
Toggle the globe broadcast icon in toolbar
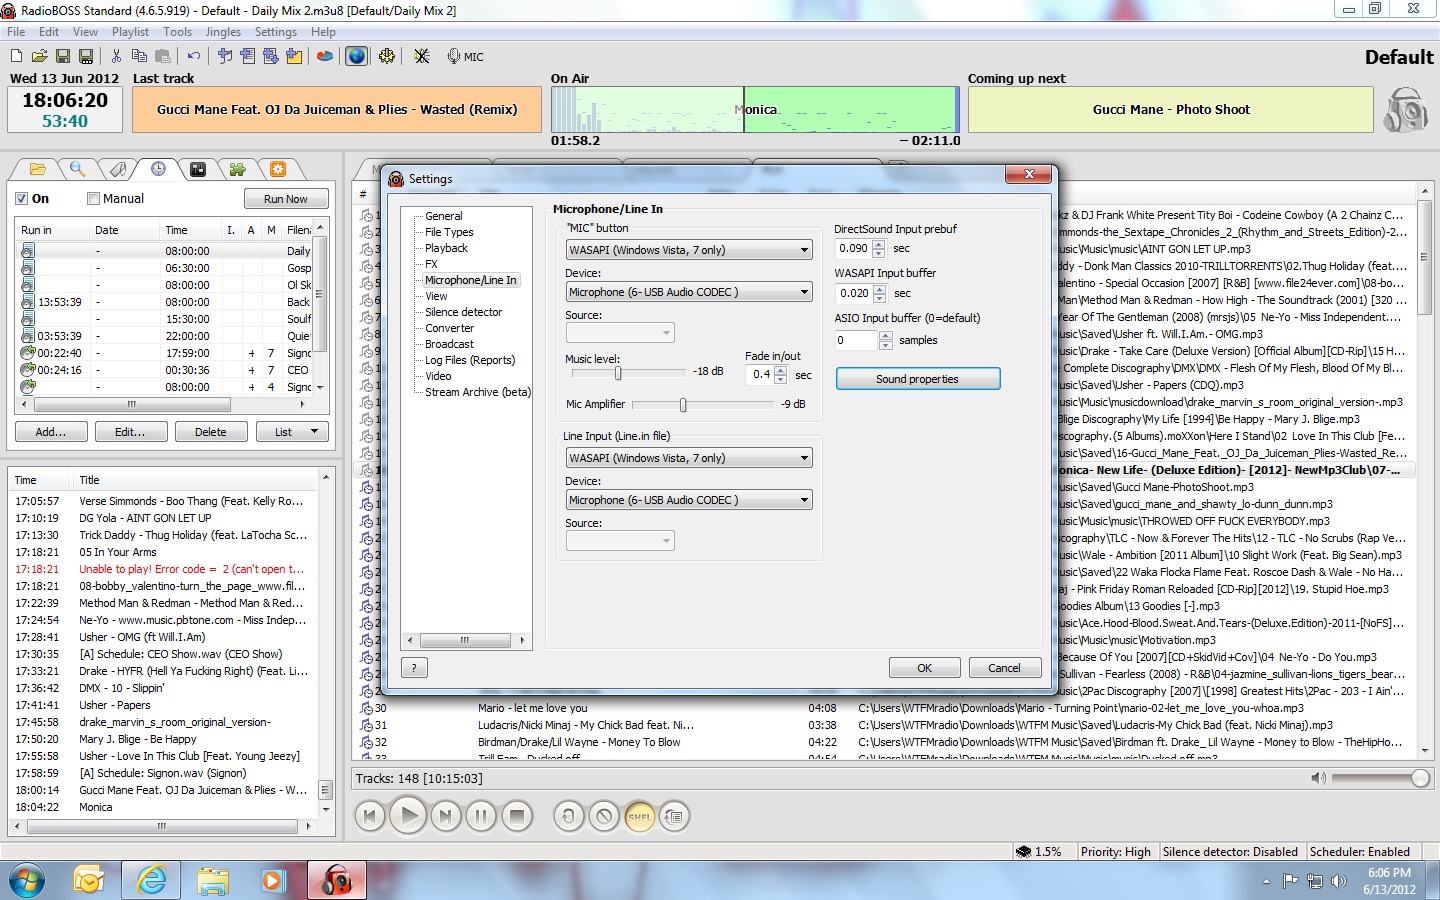coord(356,56)
